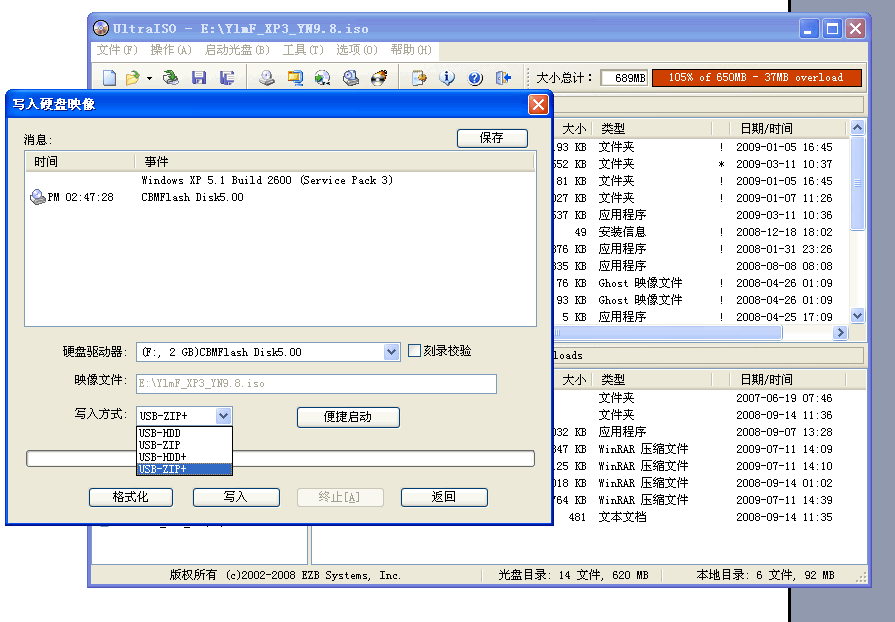Viewport: 895px width, 622px height.
Task: Click the 写入 write button
Action: click(x=236, y=497)
